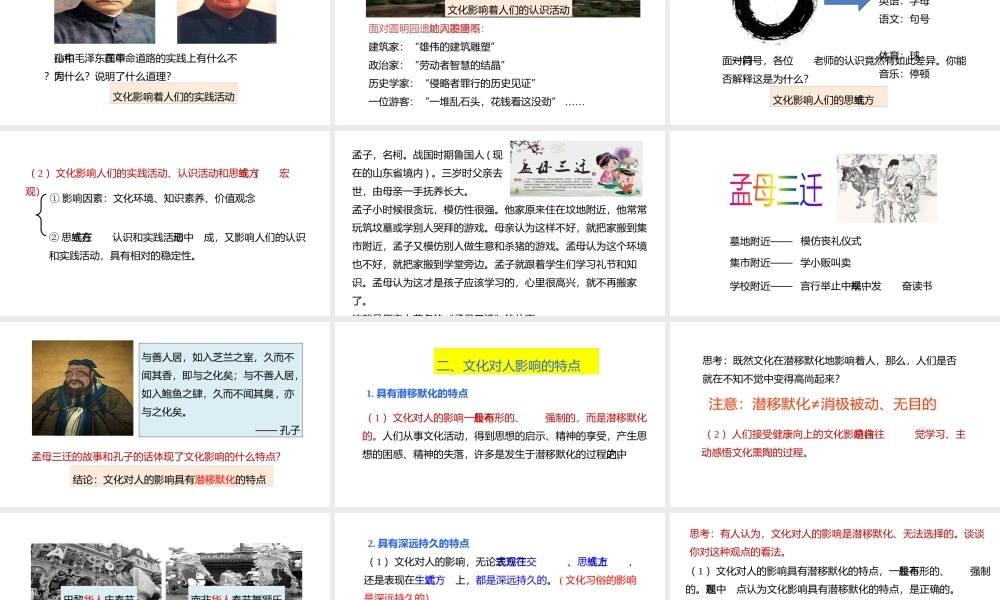The height and width of the screenshot is (600, 1000).
Task: Open the slide with two black-and-white photos
Action: [x=165, y=557]
